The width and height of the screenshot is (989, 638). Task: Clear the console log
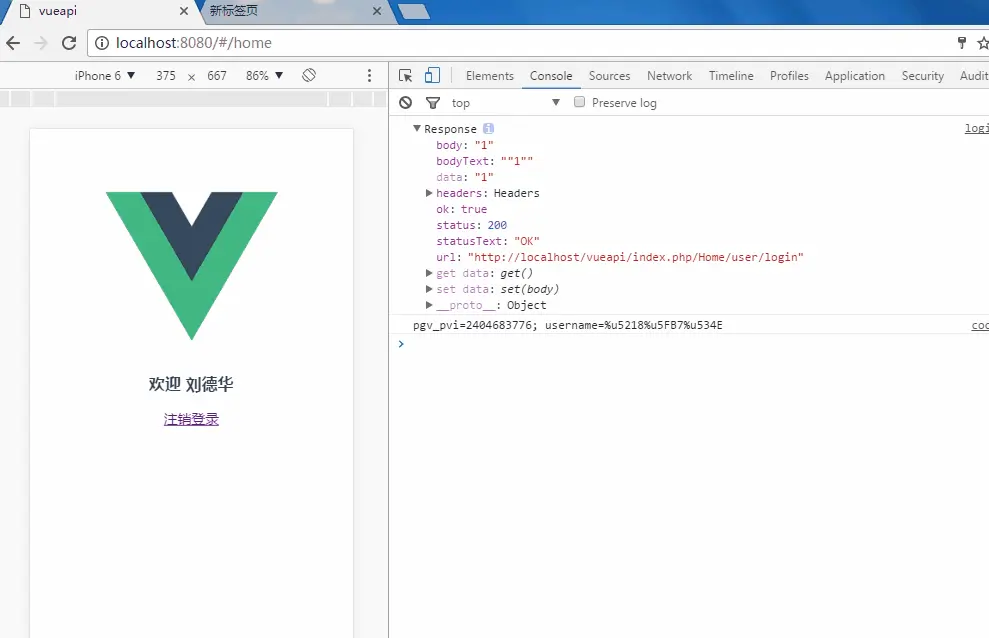(x=406, y=102)
